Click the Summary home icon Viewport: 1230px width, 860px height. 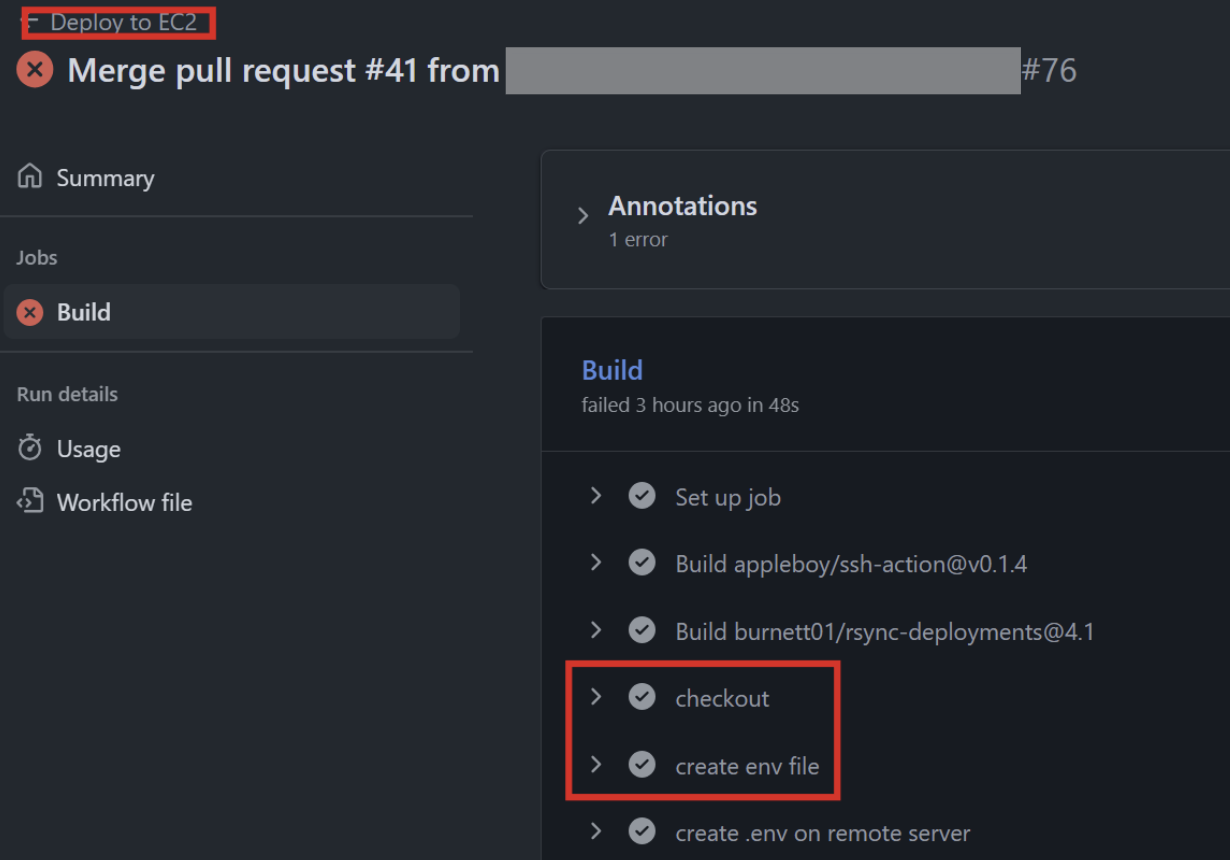coord(30,177)
